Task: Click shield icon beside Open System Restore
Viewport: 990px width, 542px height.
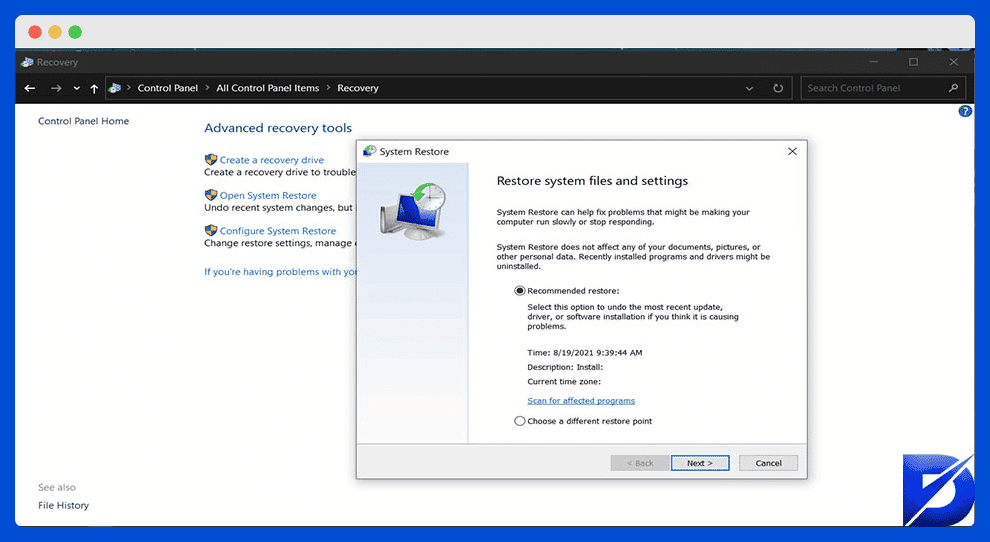Action: (211, 195)
